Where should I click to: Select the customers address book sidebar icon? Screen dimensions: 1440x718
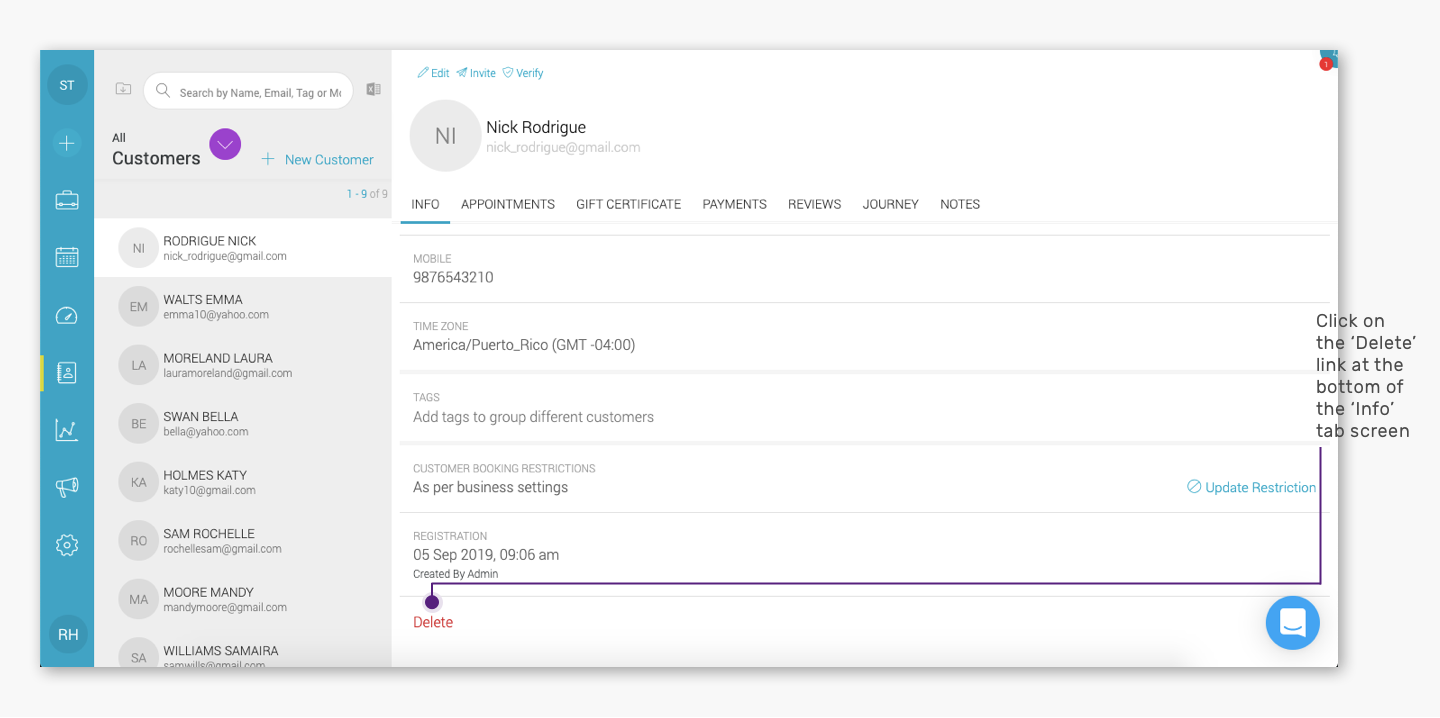tap(67, 373)
